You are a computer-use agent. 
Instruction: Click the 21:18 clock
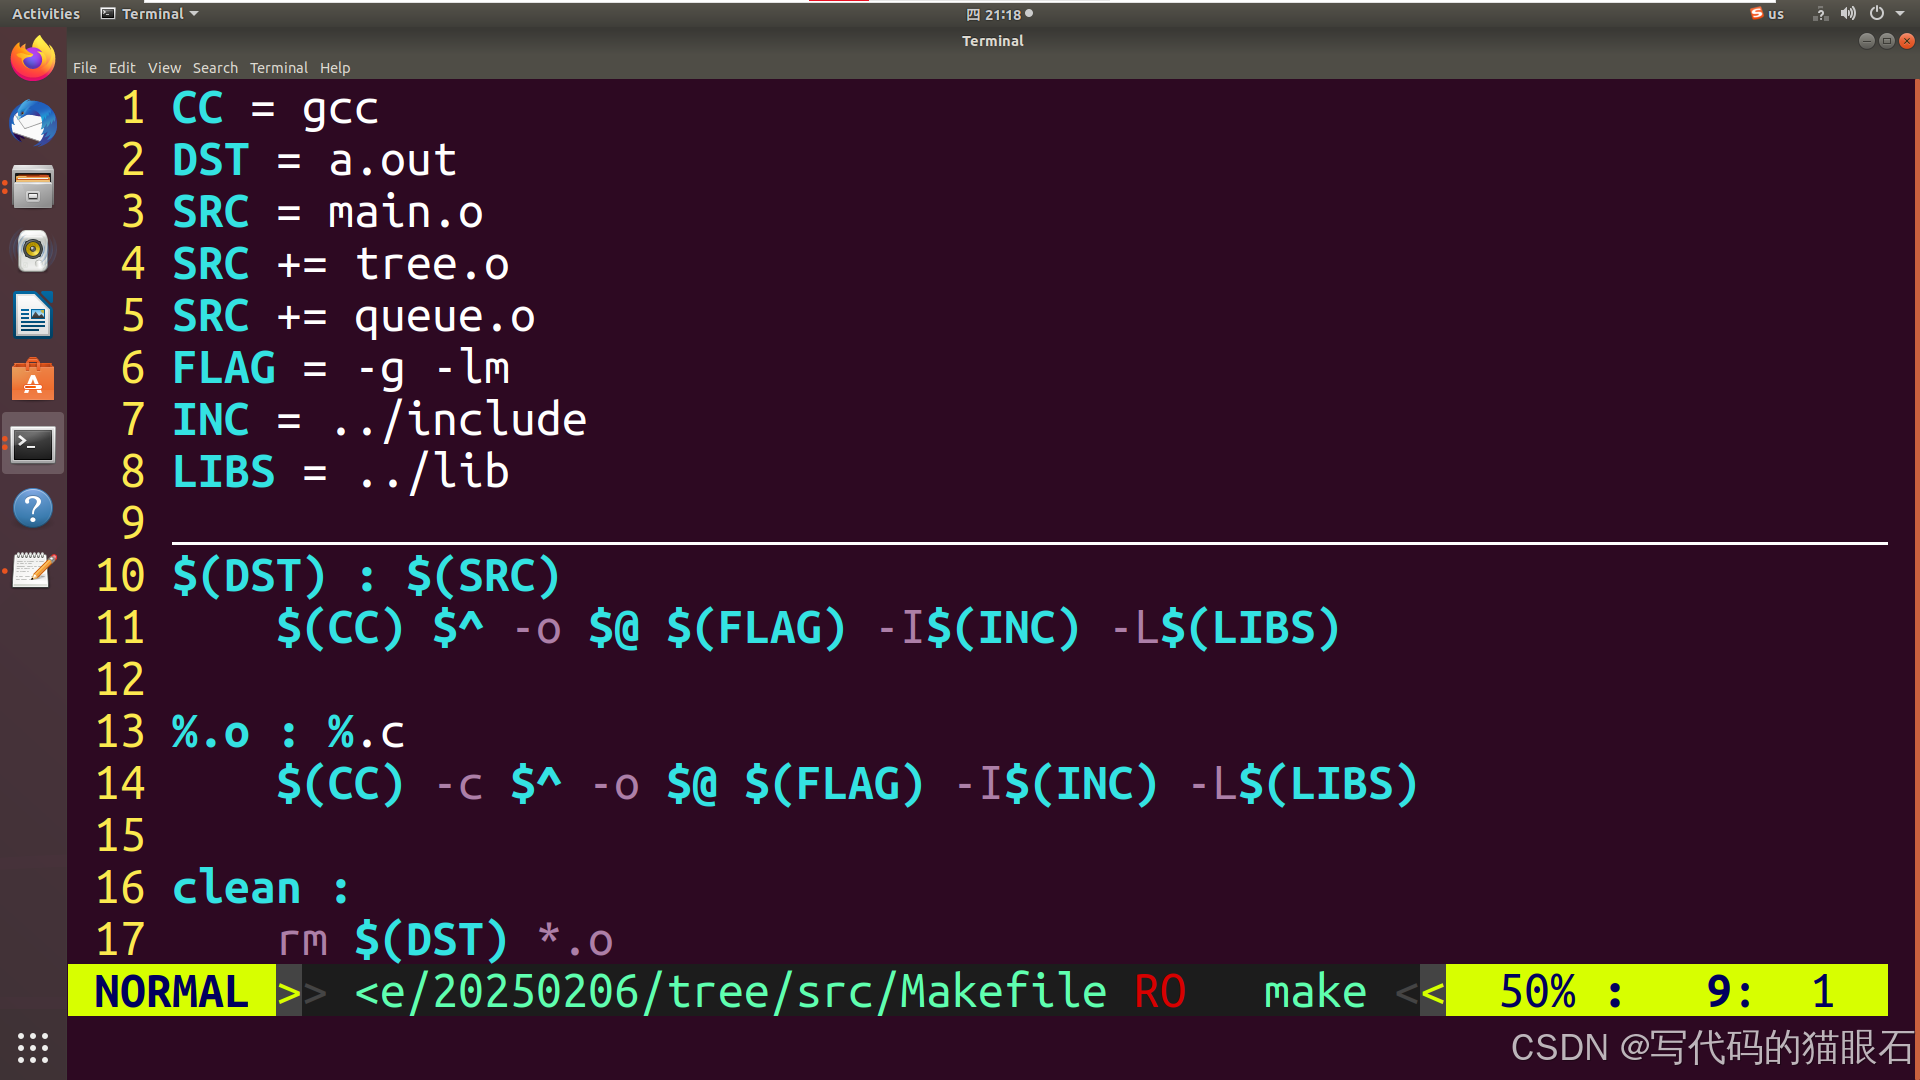(1001, 14)
